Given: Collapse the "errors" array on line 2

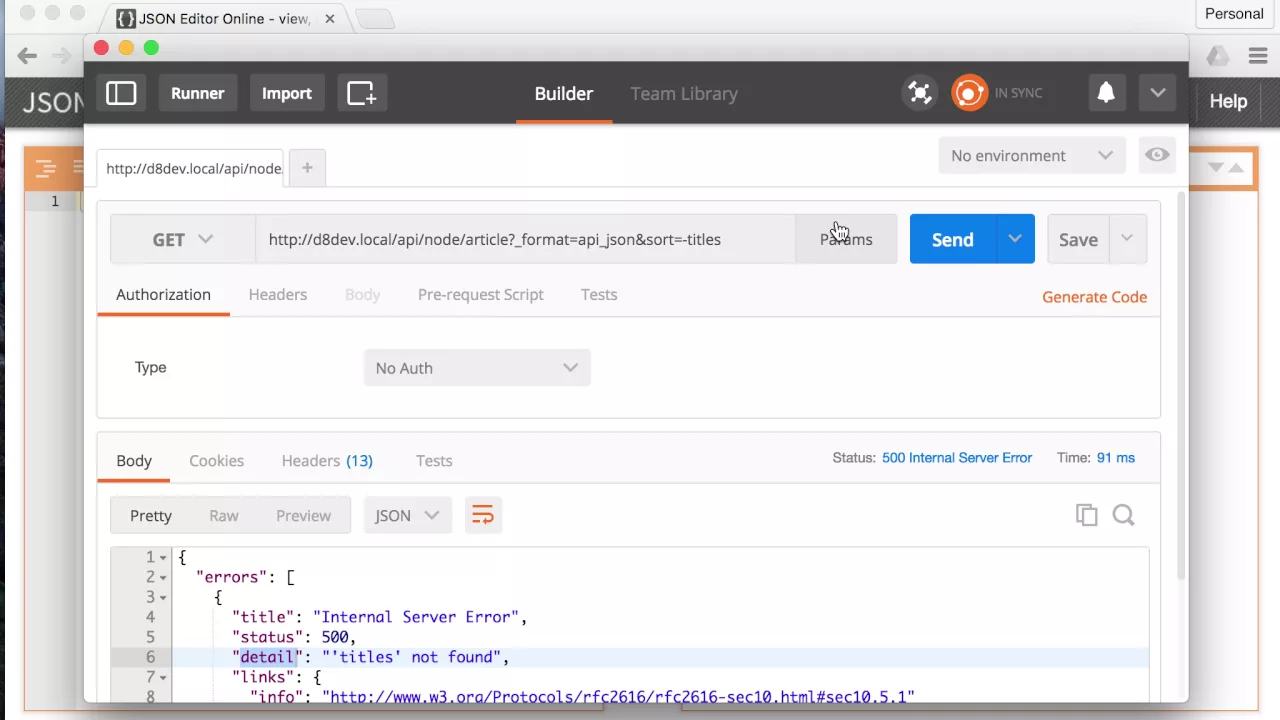Looking at the screenshot, I should [x=163, y=578].
